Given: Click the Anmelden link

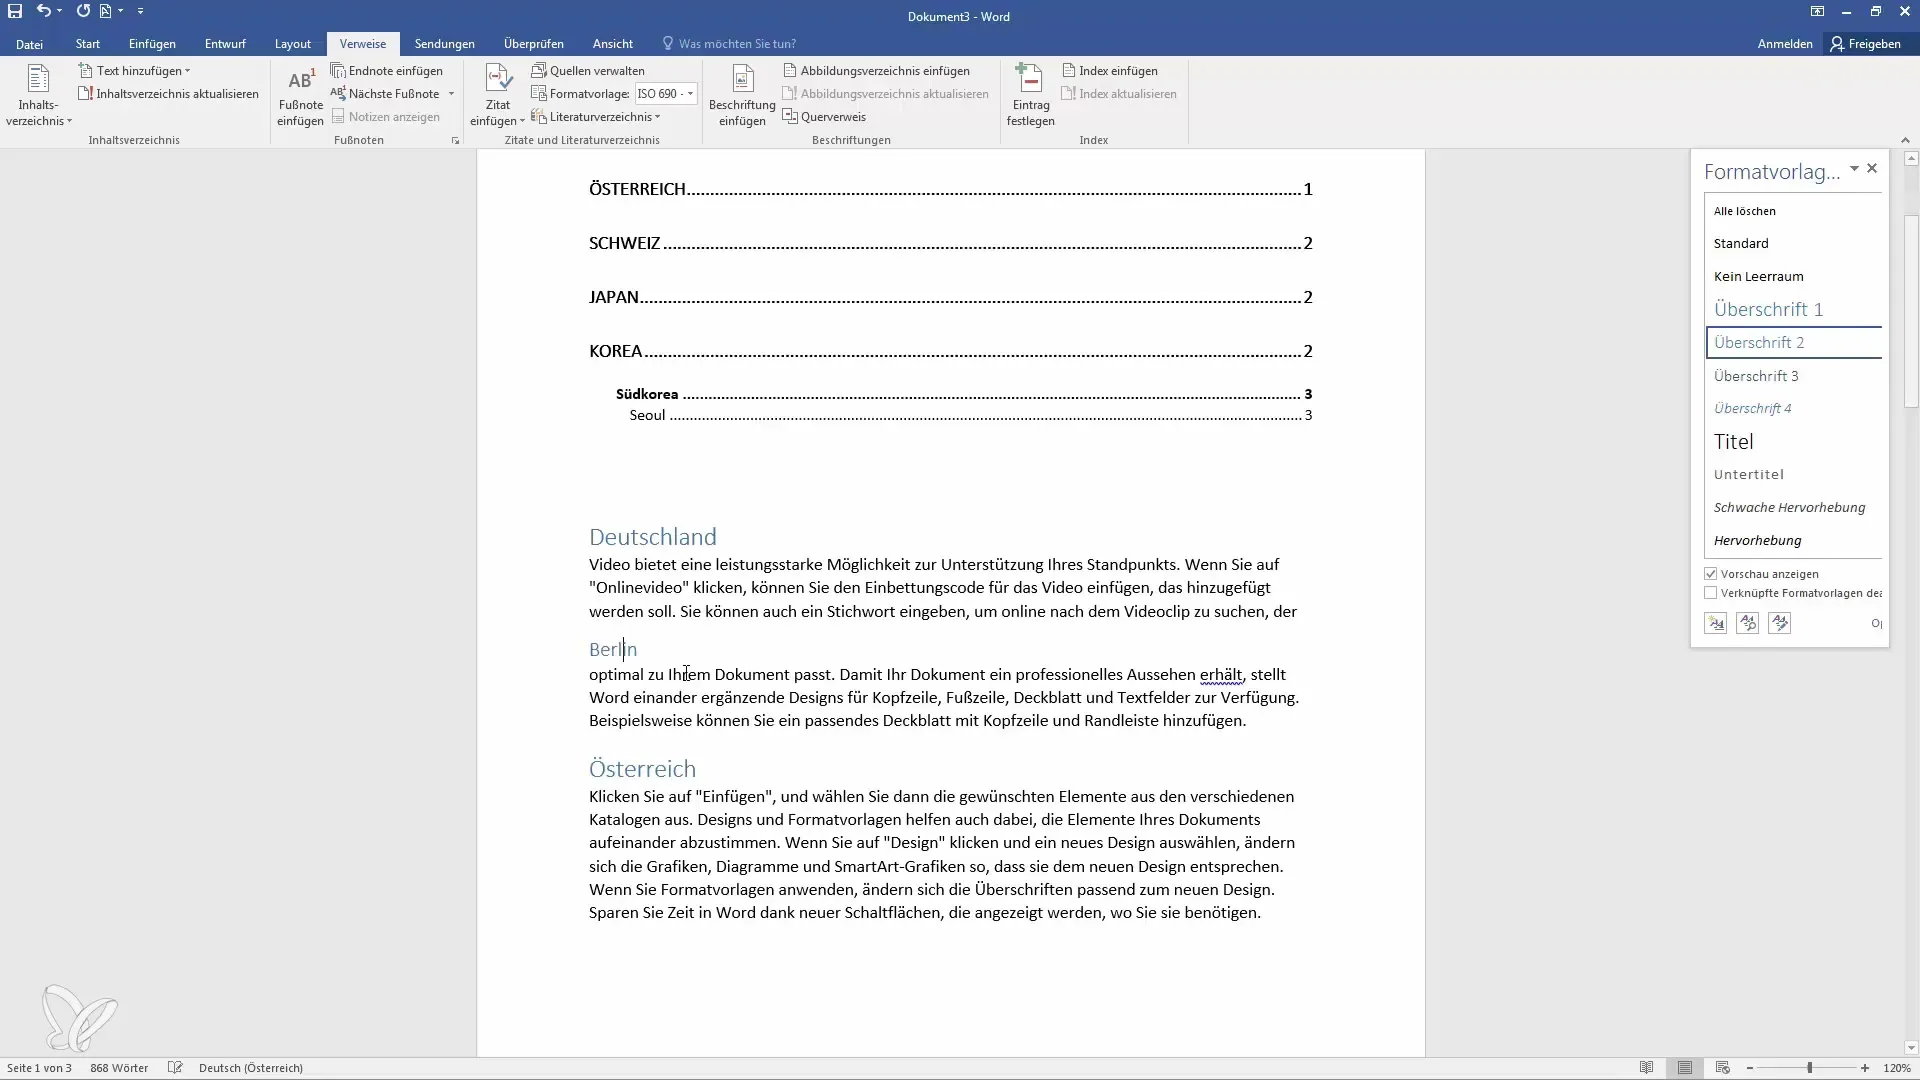Looking at the screenshot, I should (x=1784, y=44).
